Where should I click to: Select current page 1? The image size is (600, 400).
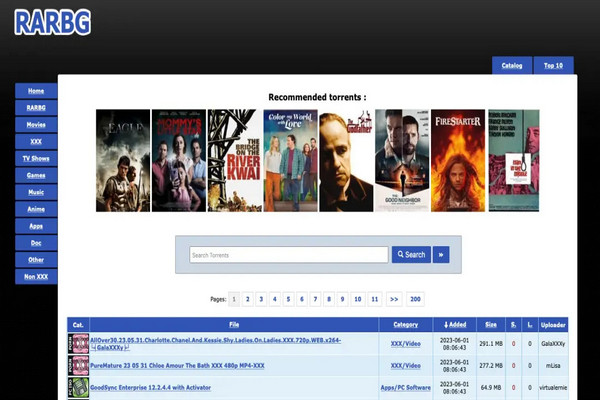click(234, 299)
